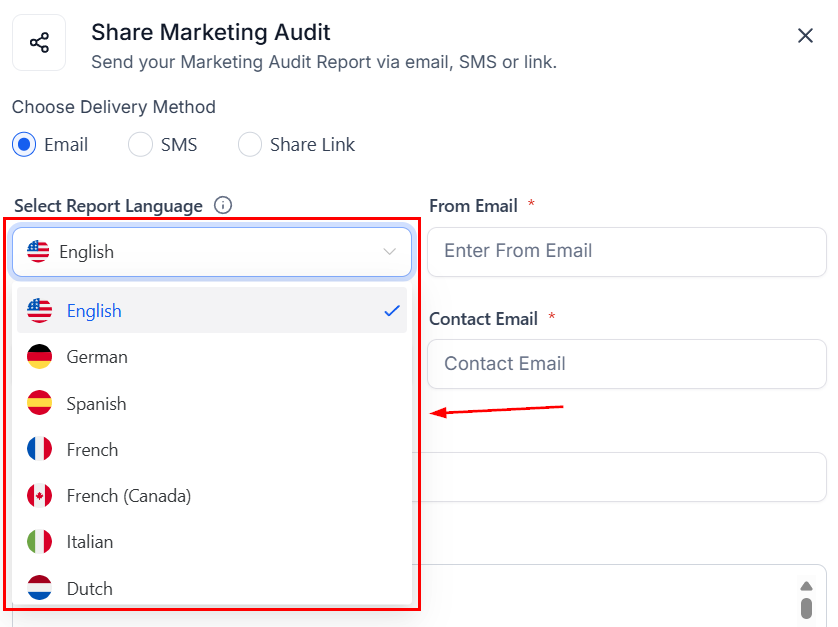Click into the Enter From Email field
This screenshot has height=627, width=838.
click(x=627, y=251)
